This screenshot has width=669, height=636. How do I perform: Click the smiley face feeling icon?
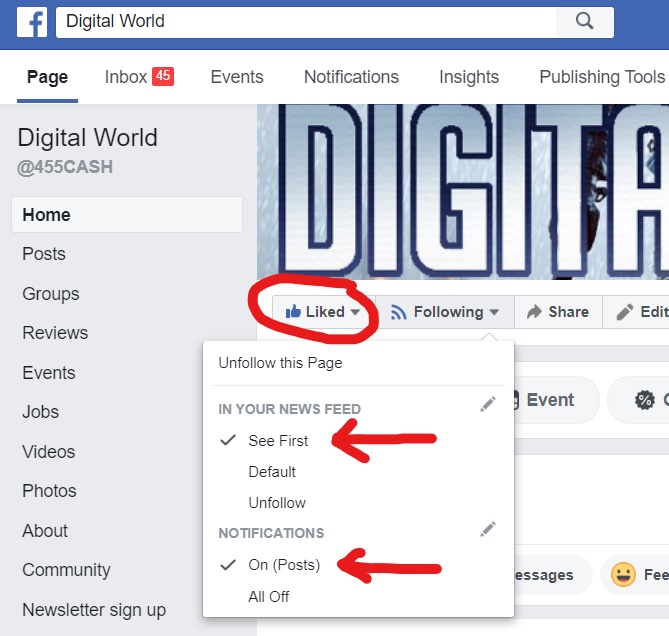[x=623, y=574]
